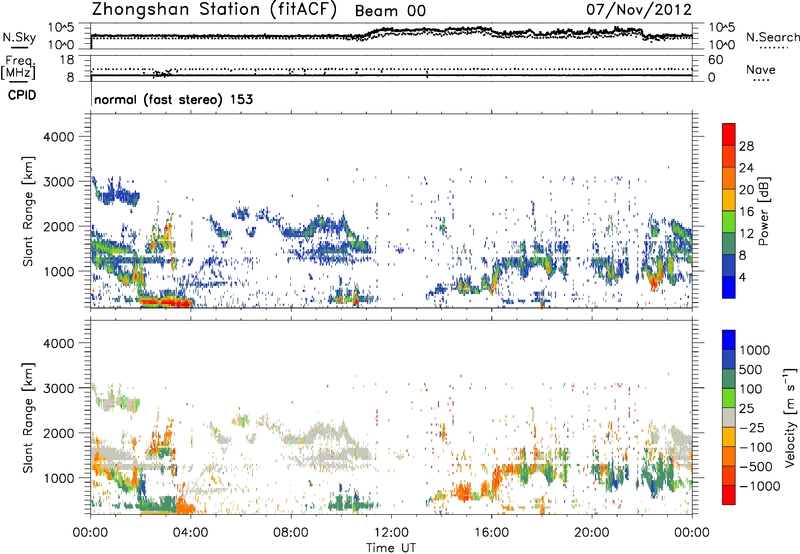Click the dark blue bottom of Power color bar

[x=729, y=287]
